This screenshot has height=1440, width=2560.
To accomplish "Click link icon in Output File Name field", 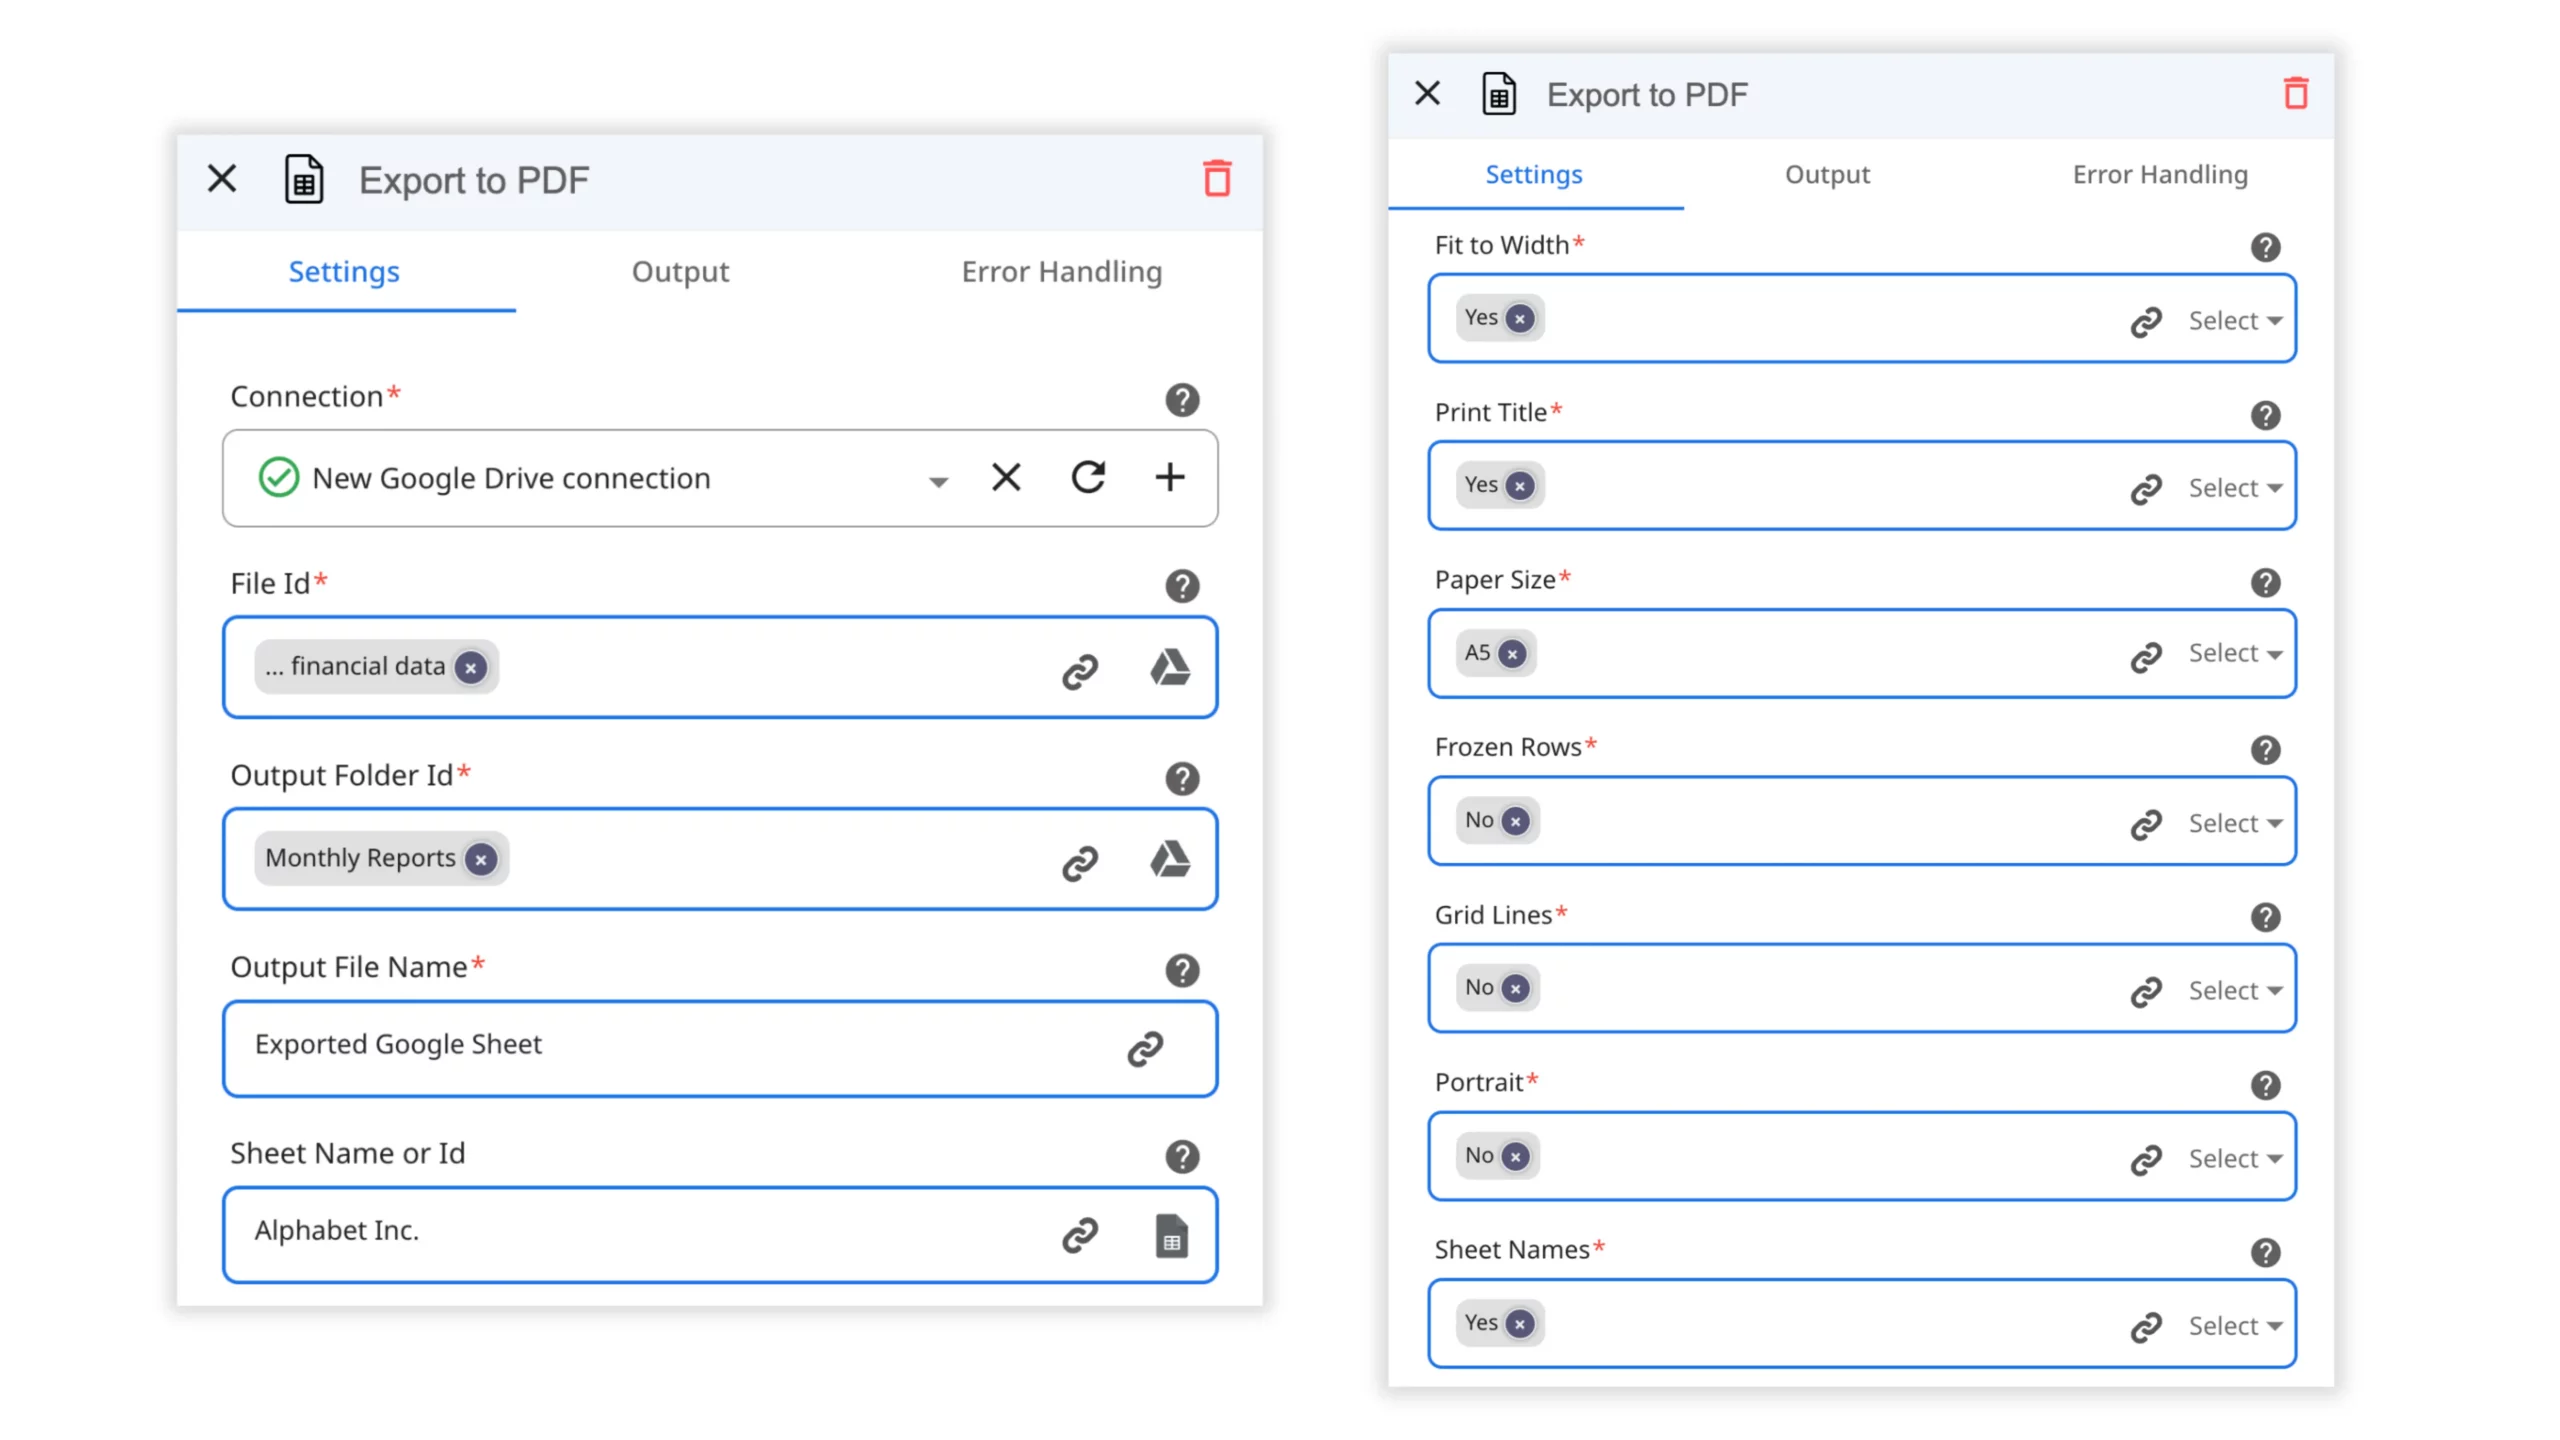I will click(x=1145, y=1048).
